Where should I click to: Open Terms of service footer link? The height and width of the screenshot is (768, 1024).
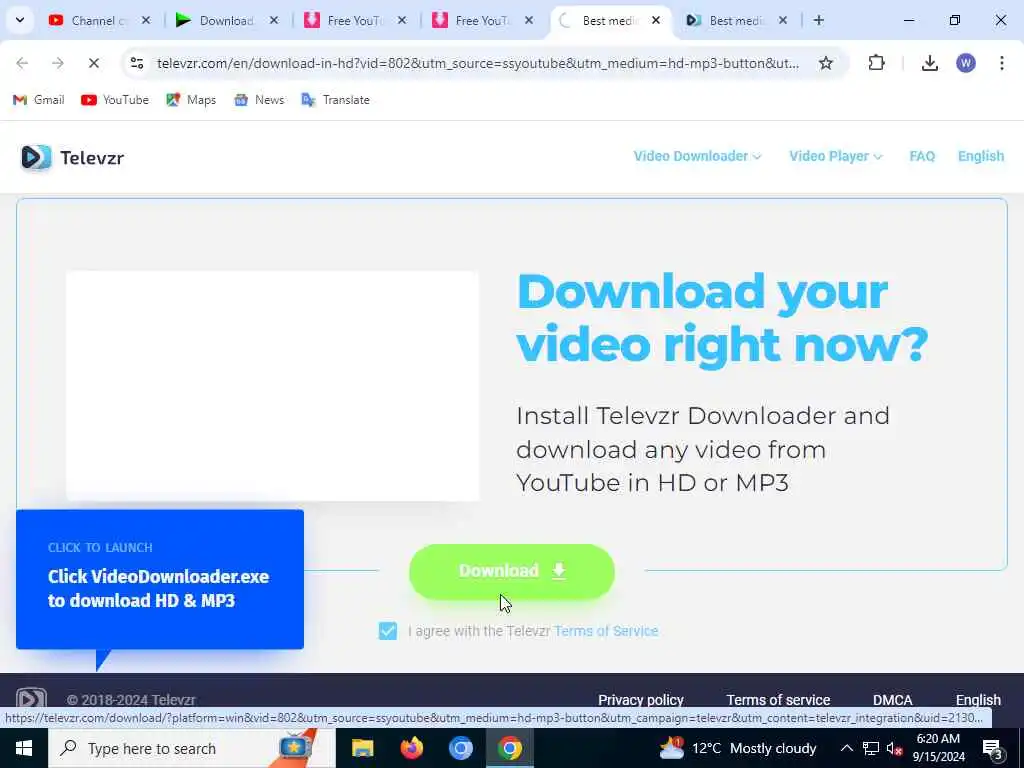(x=778, y=699)
